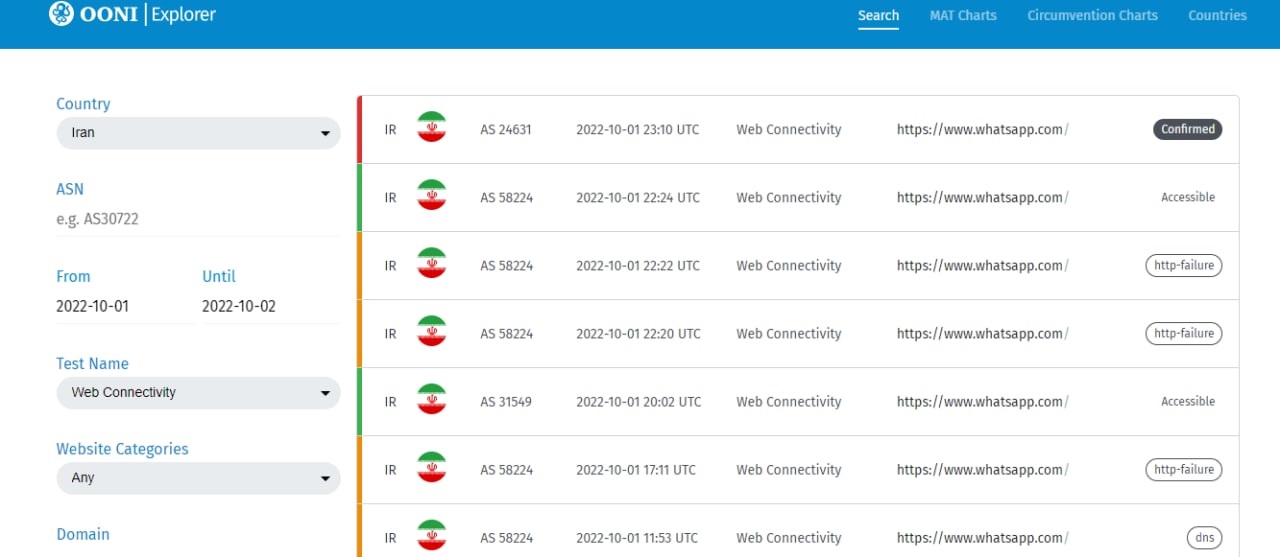The width and height of the screenshot is (1280, 557).
Task: Open the AS 31549 measurement at 20:02 UTC
Action: click(506, 401)
